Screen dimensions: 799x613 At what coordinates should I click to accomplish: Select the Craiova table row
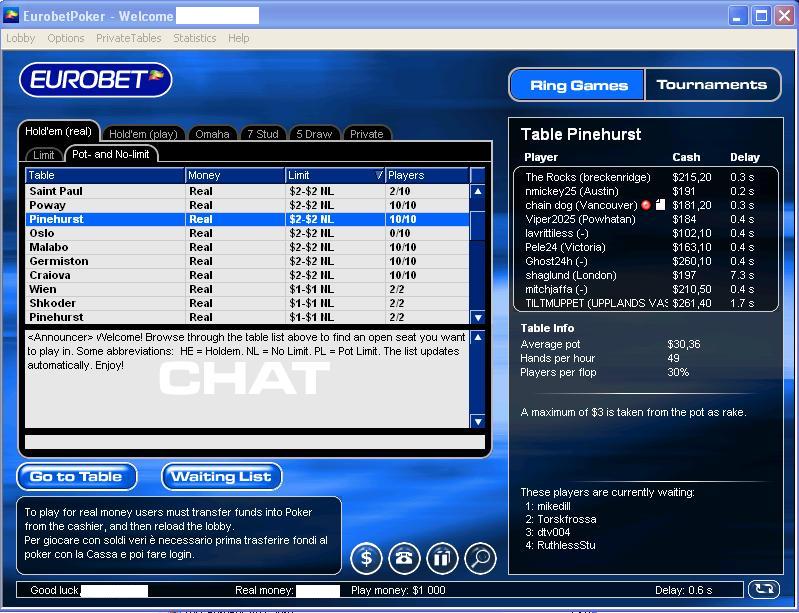point(247,275)
